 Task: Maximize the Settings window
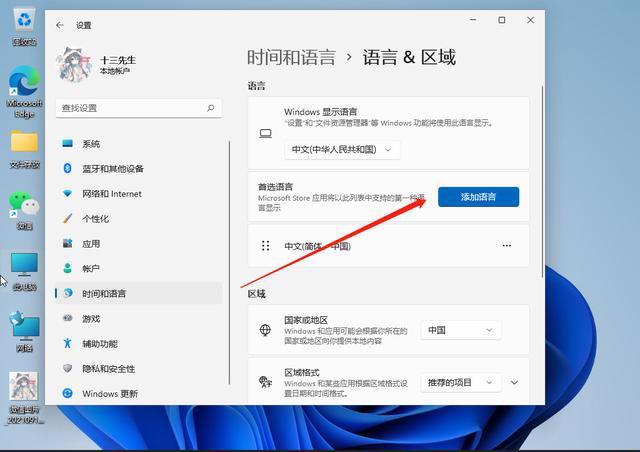click(x=502, y=20)
